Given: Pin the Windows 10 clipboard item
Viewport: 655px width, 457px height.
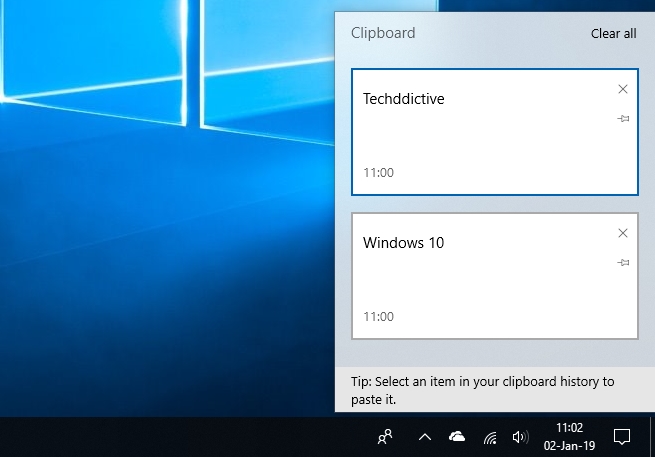Looking at the screenshot, I should point(623,262).
